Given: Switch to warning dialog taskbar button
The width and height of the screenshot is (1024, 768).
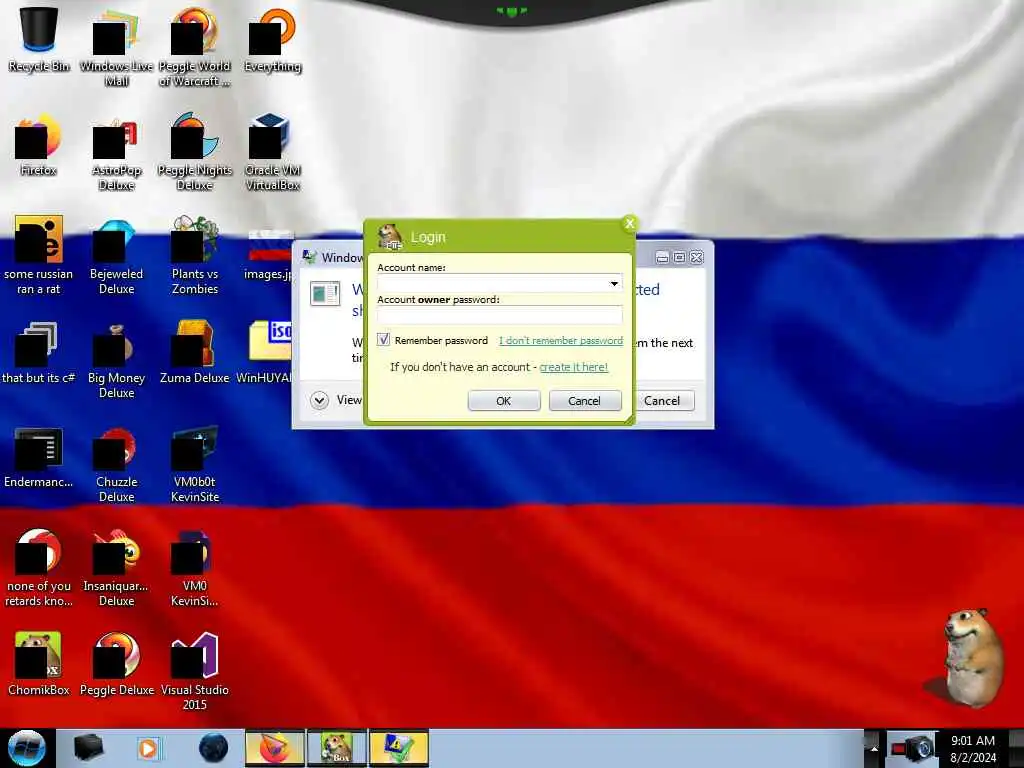Looking at the screenshot, I should coord(399,748).
